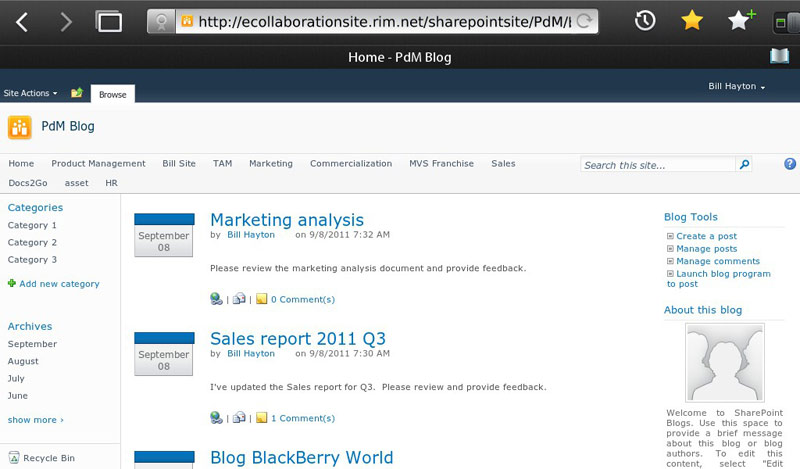Open the Marketing navigation item
The width and height of the screenshot is (800, 469).
click(x=271, y=163)
